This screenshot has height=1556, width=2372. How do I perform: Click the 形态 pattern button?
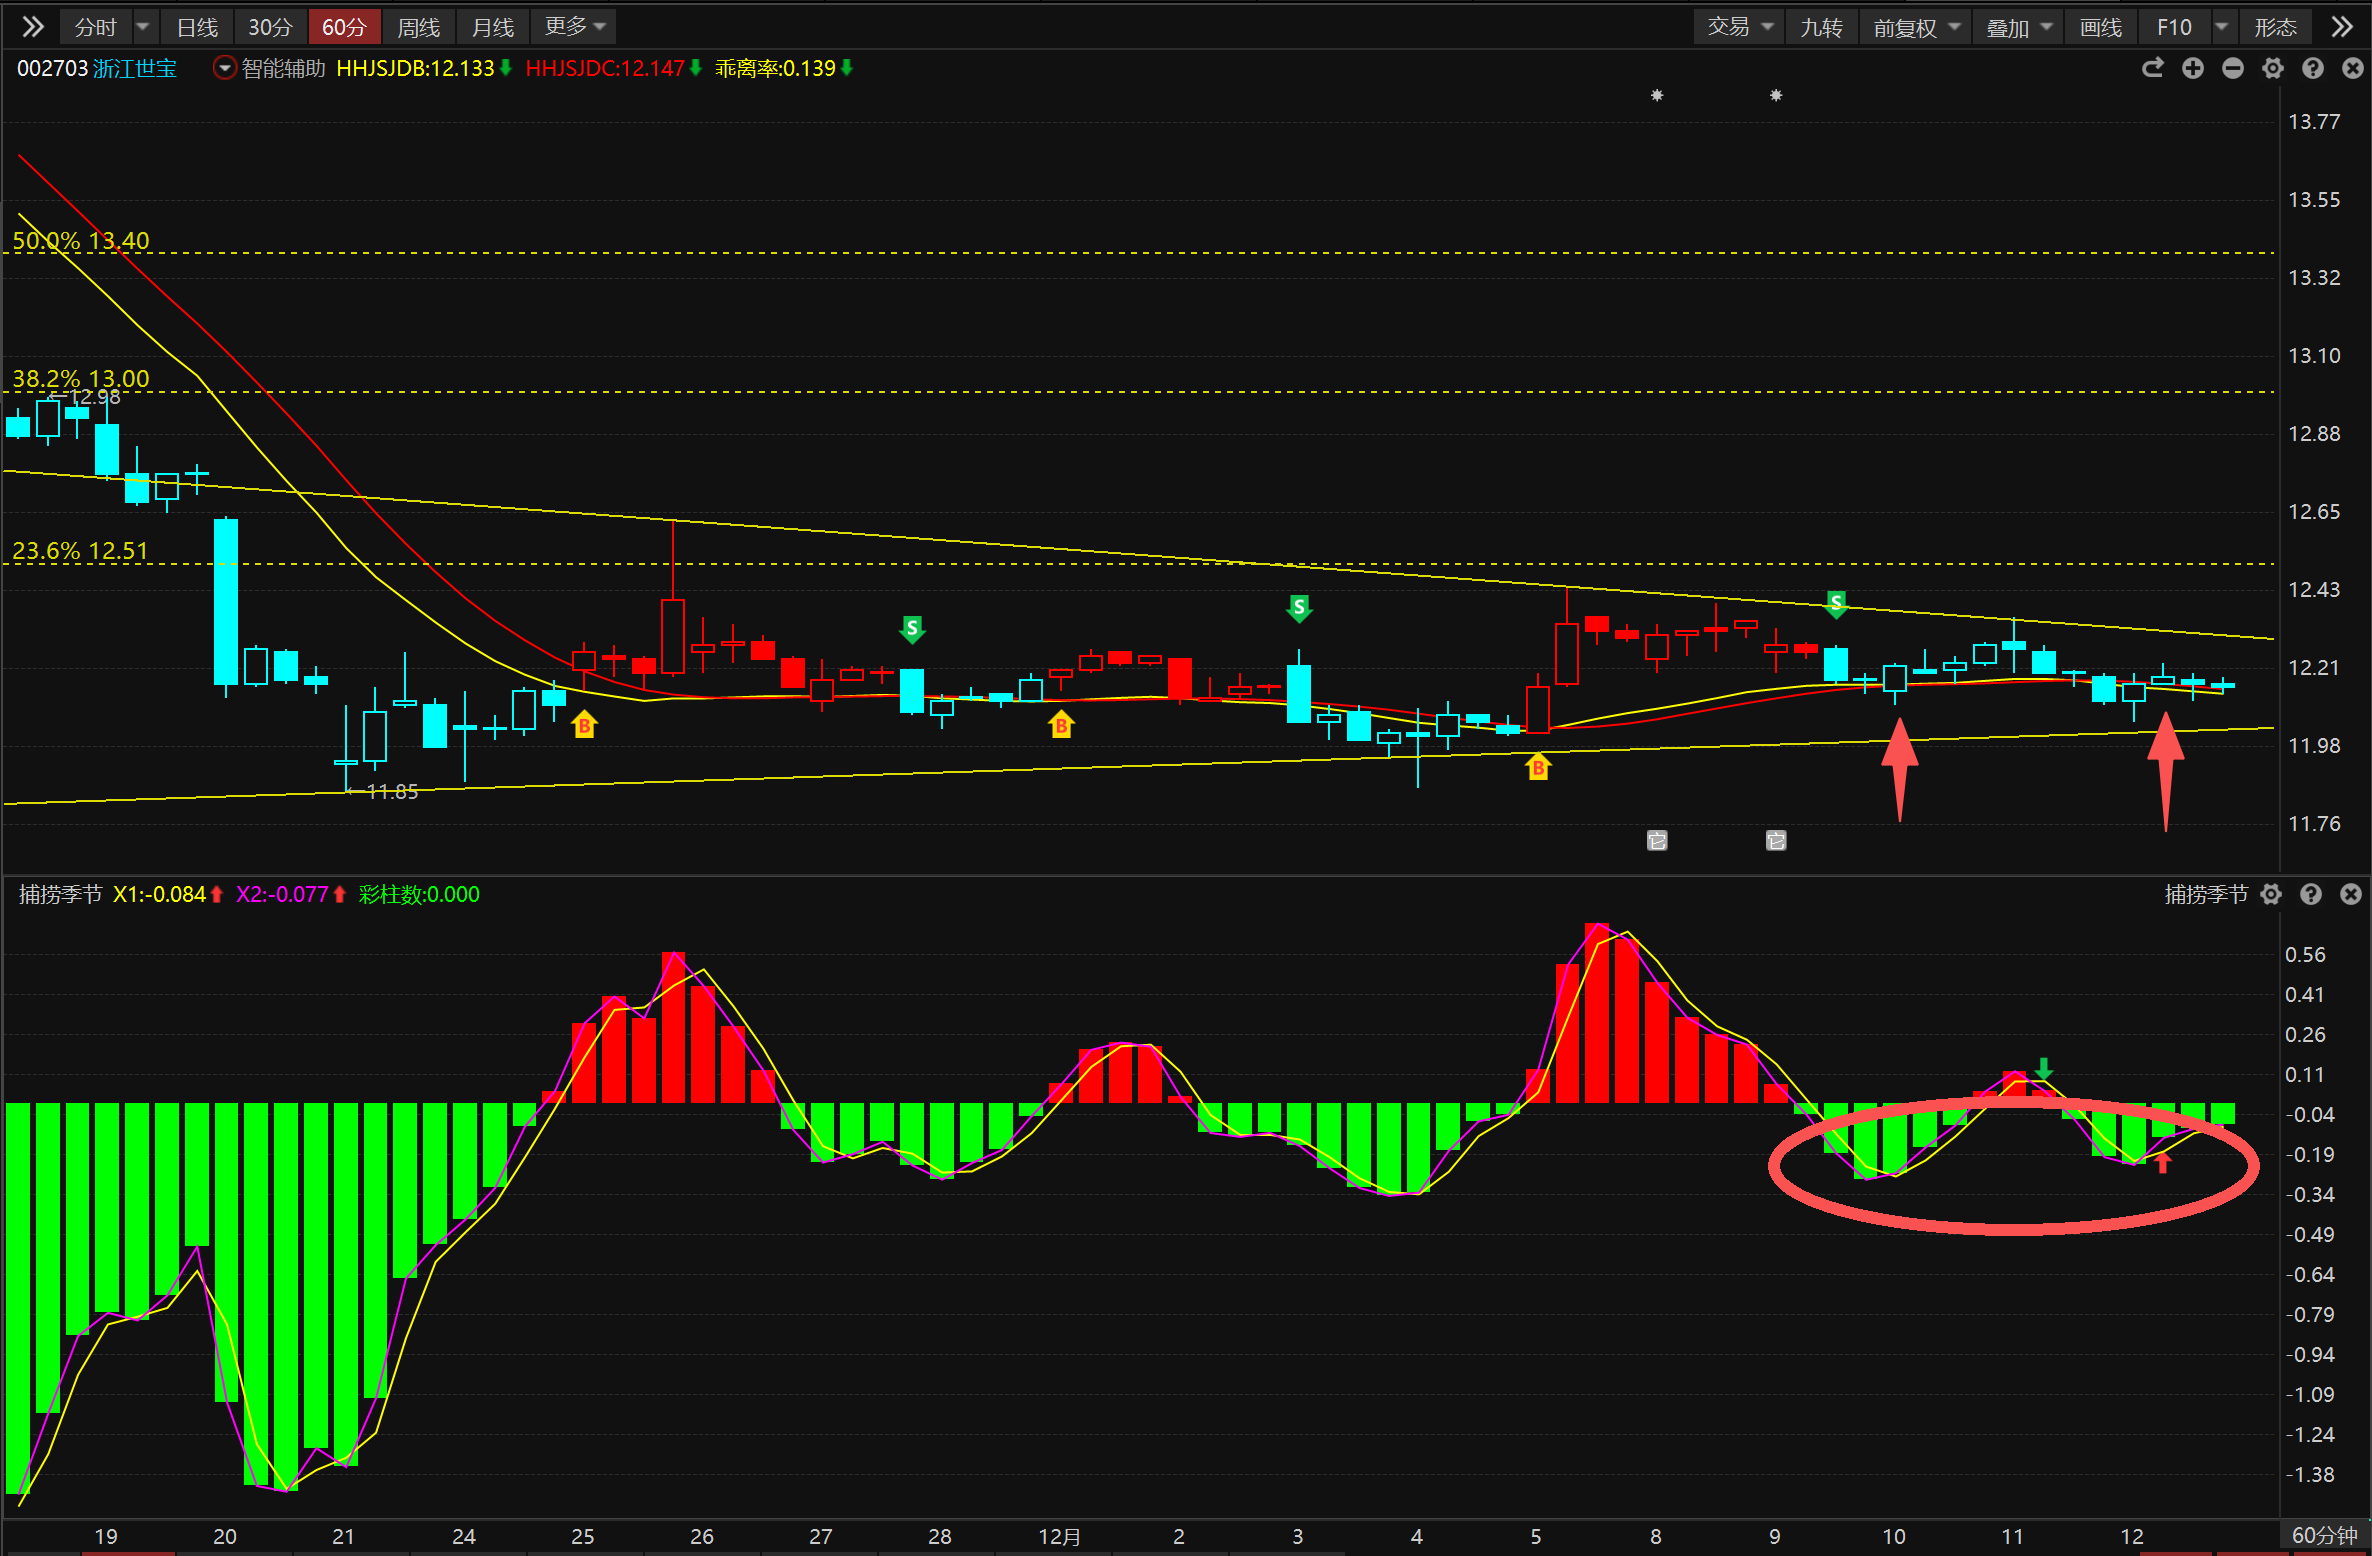click(x=2275, y=27)
